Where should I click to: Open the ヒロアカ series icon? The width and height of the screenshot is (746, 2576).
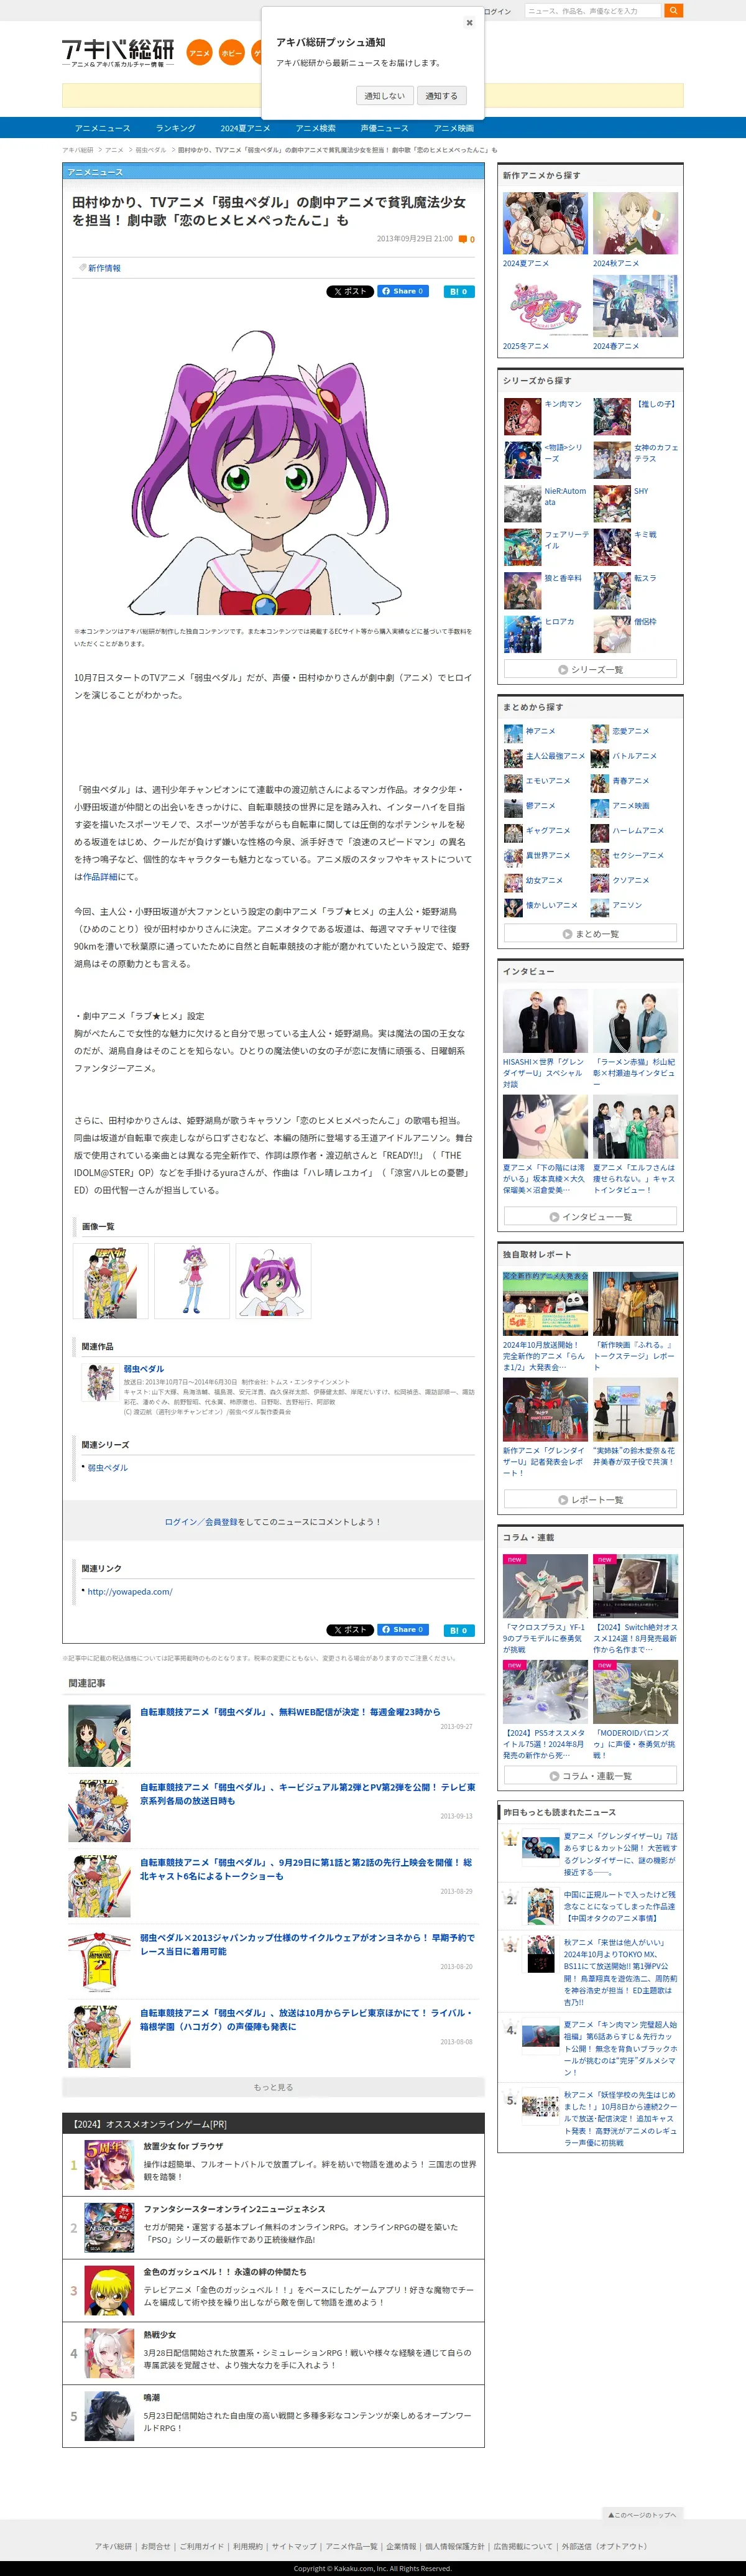[x=522, y=634]
